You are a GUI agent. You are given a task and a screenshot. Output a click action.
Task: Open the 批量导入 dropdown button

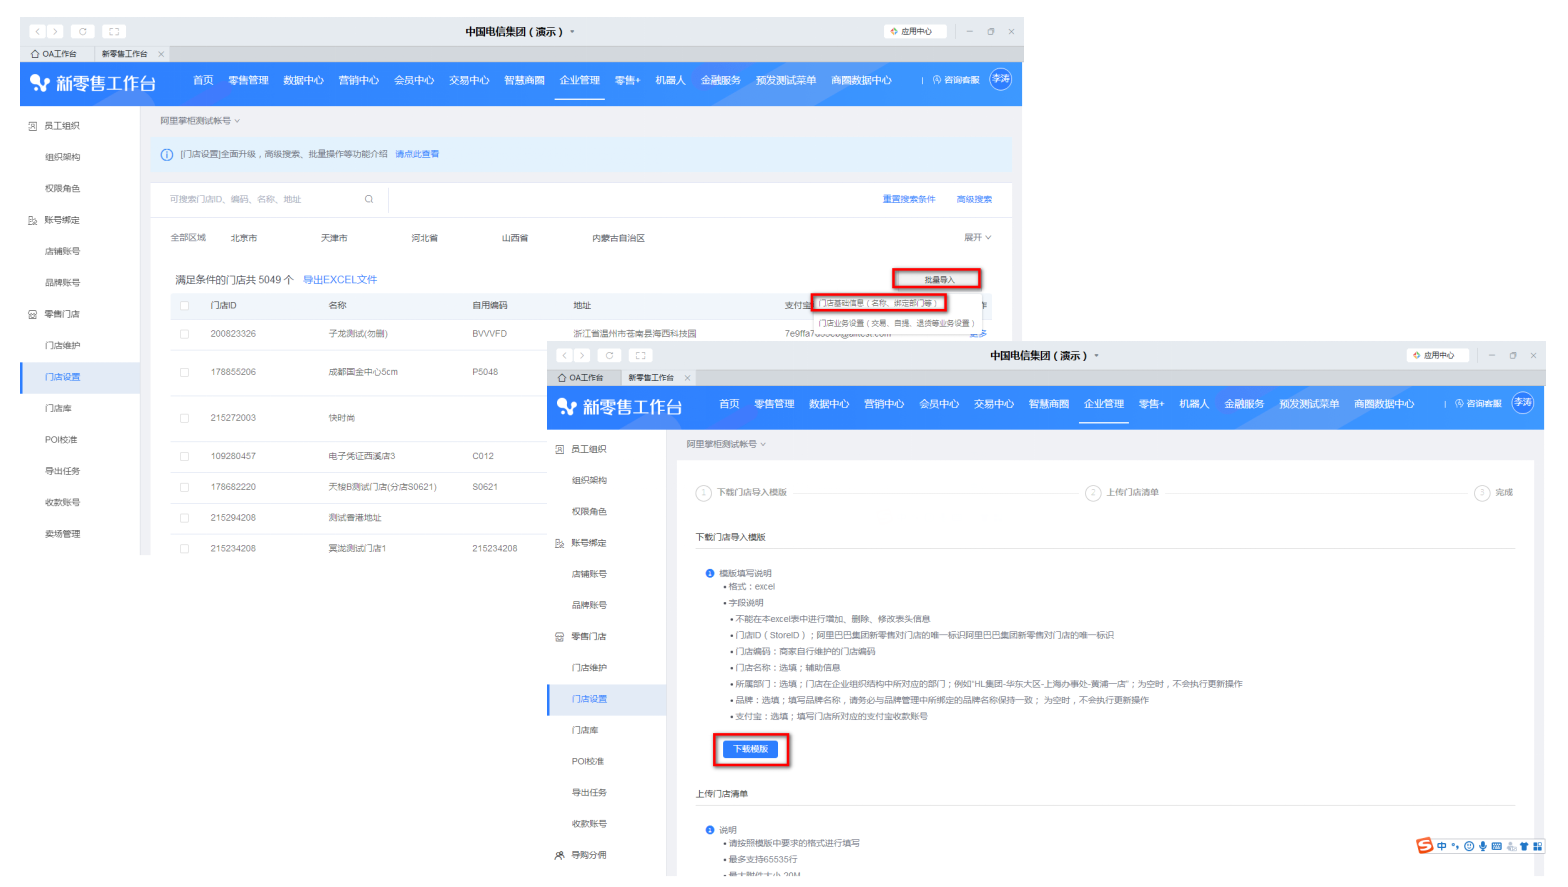[938, 279]
